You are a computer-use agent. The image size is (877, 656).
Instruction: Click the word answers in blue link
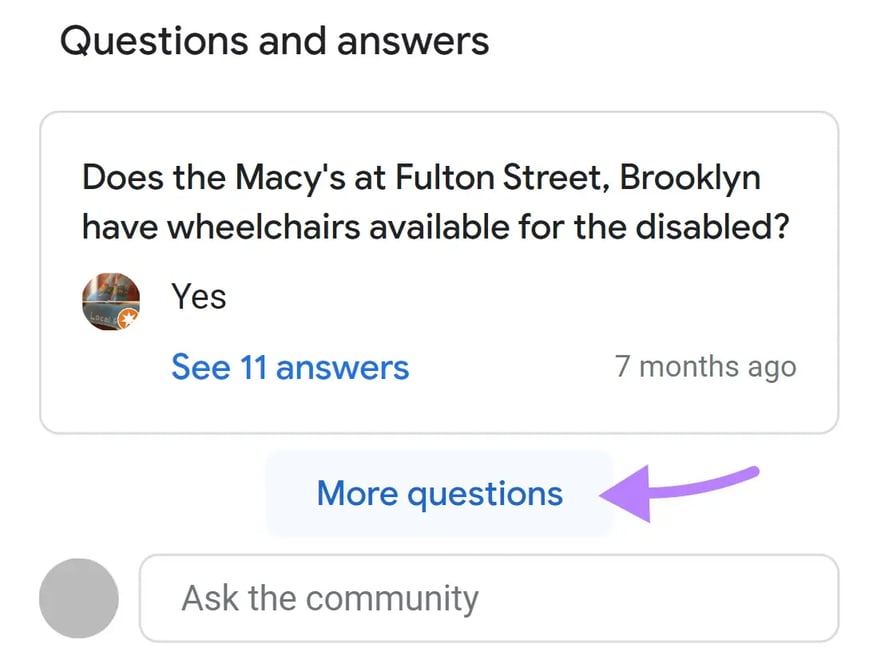tap(342, 368)
